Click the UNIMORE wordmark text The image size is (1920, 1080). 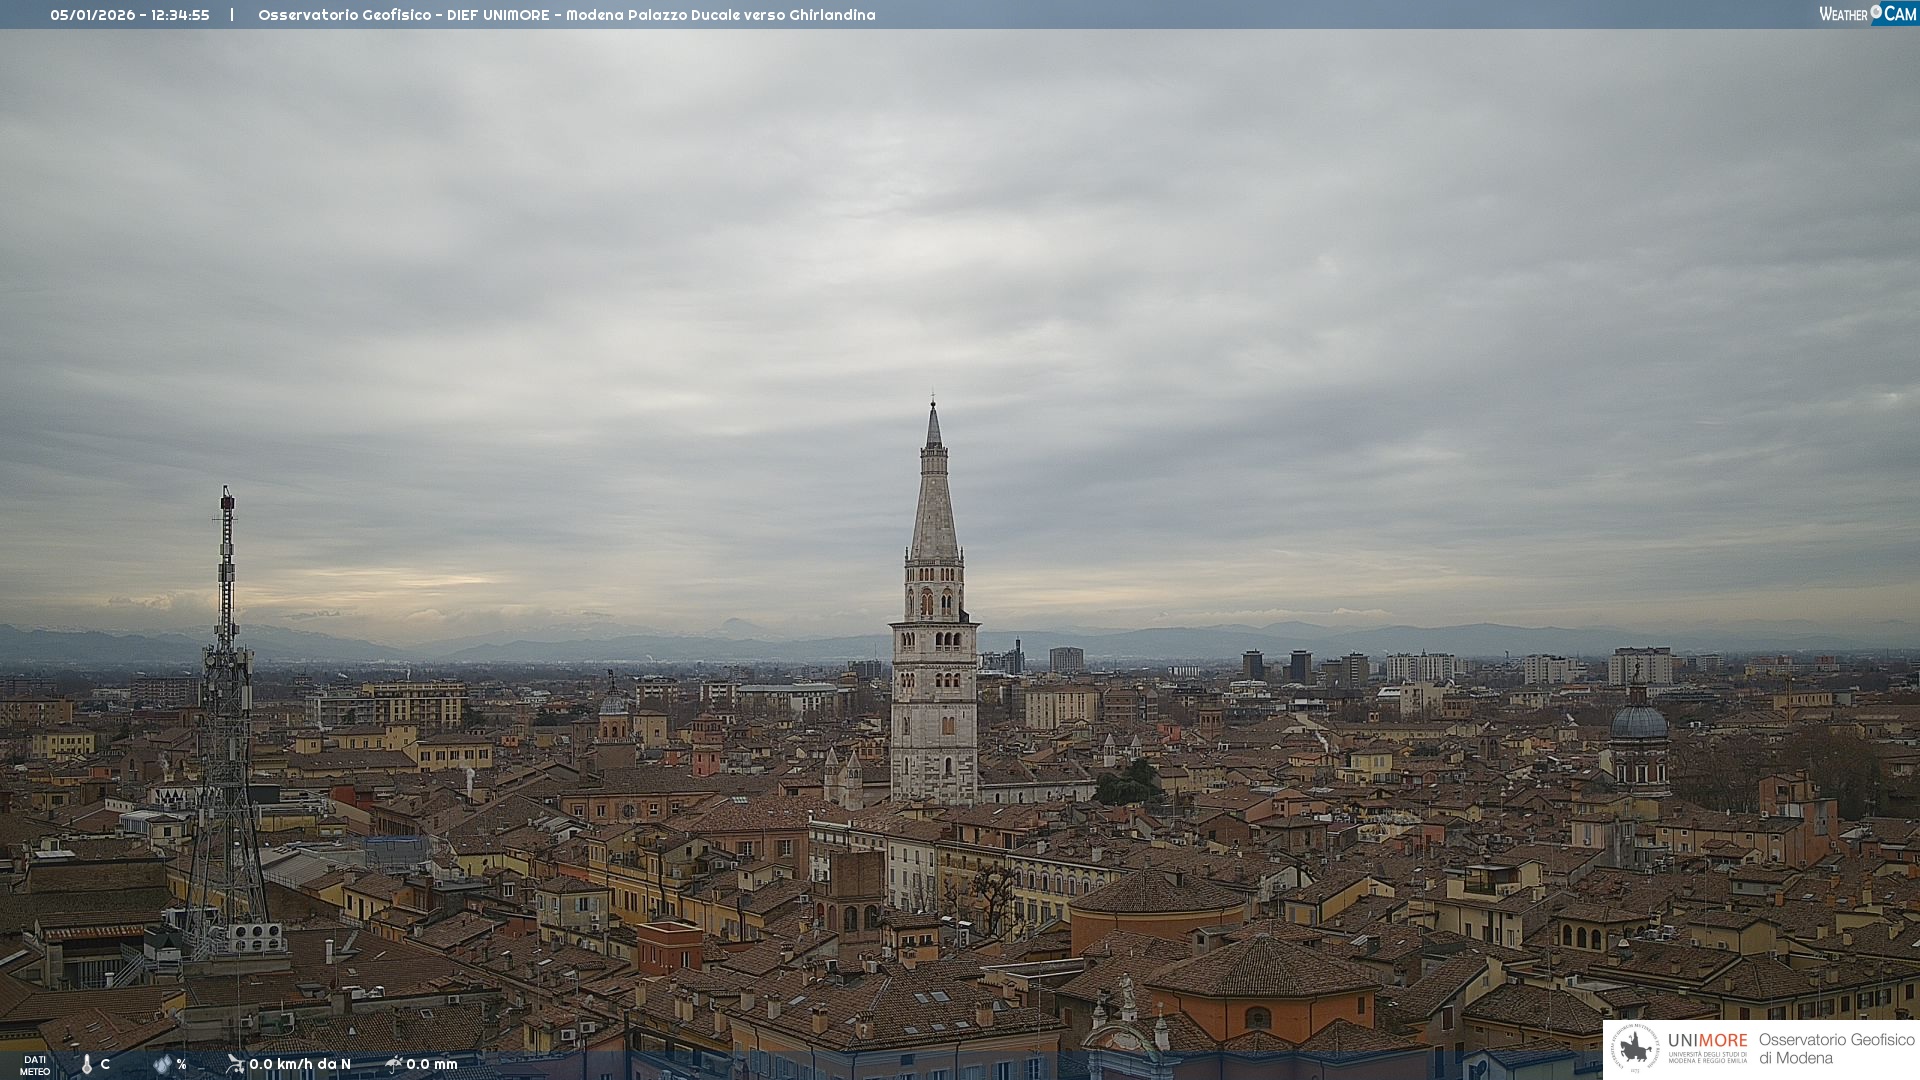(x=1707, y=1041)
